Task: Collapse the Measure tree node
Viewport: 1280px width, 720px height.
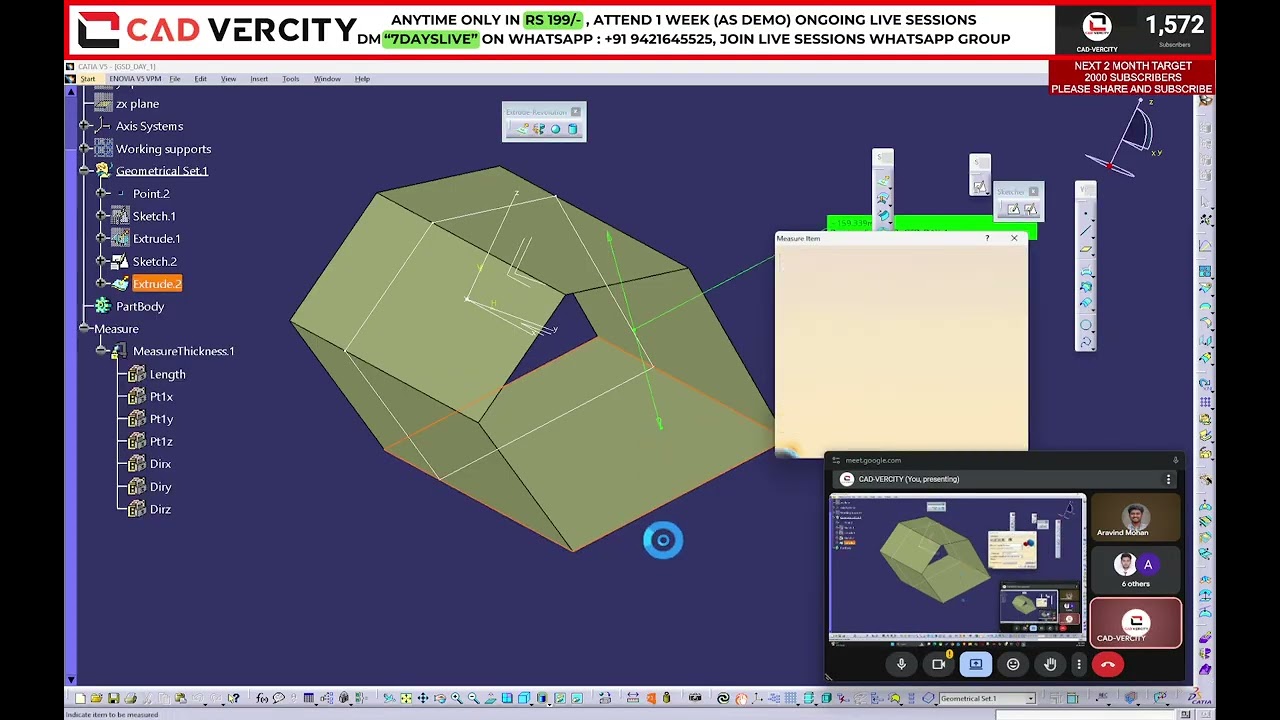Action: (86, 329)
